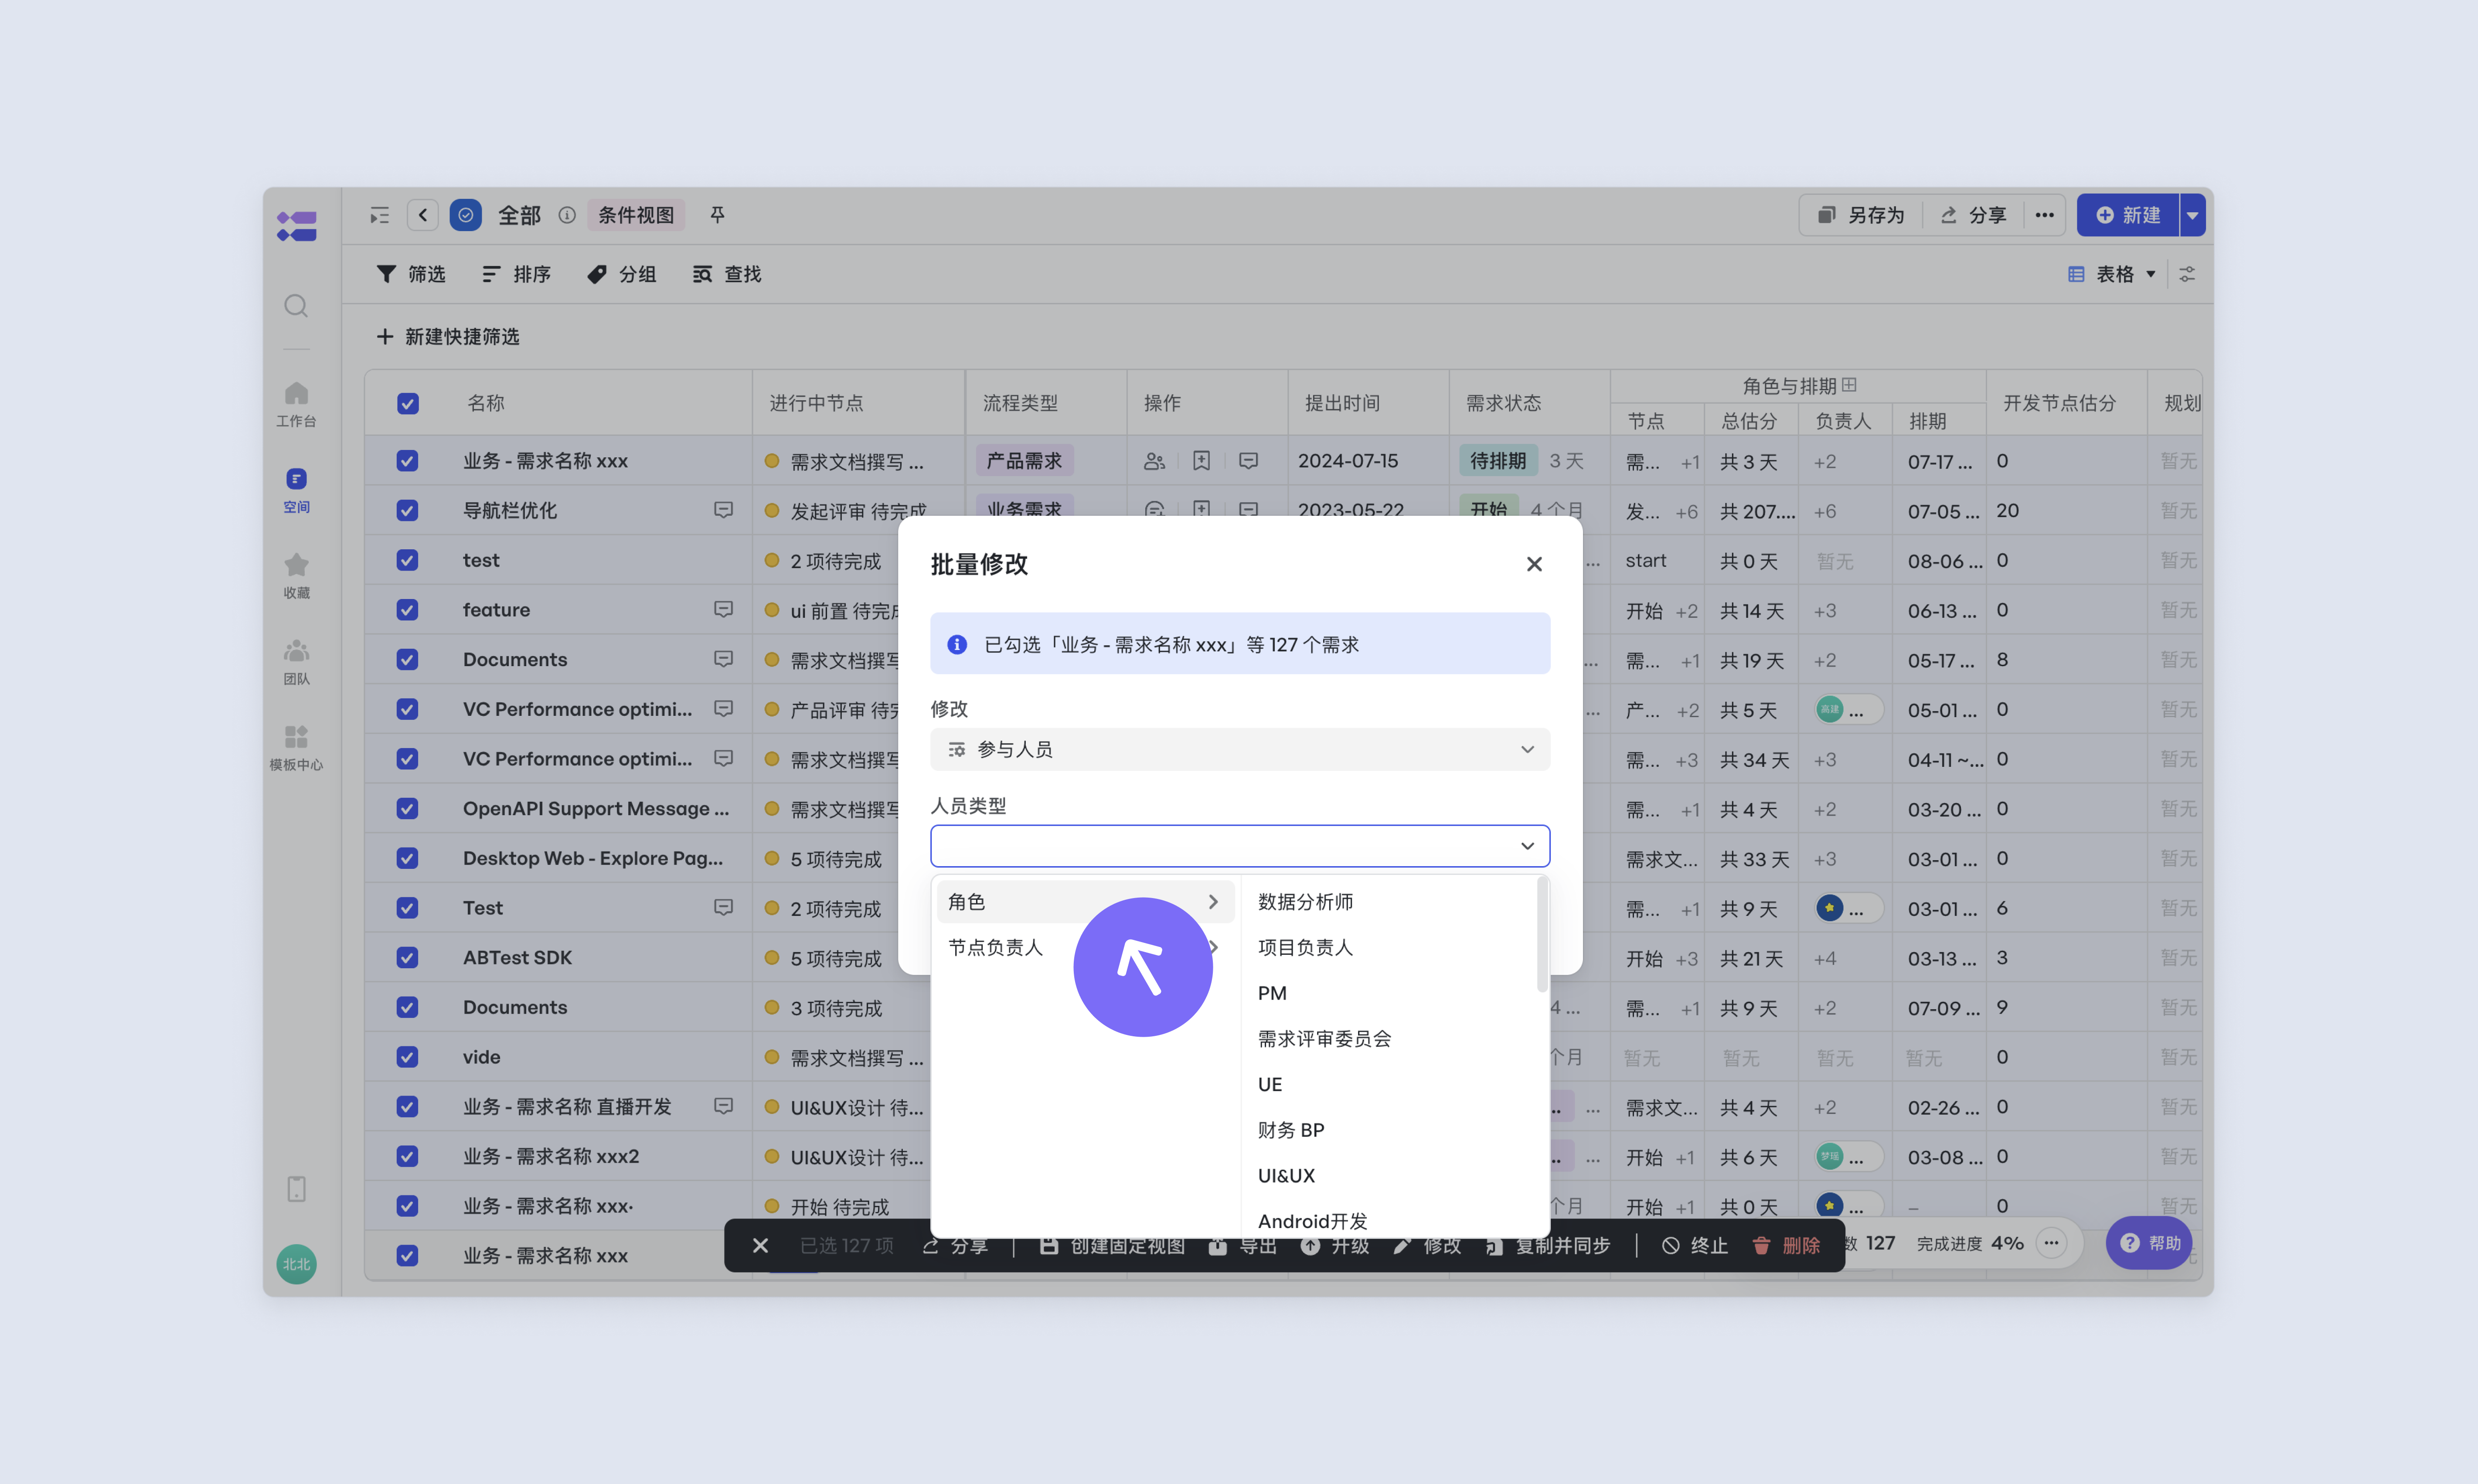This screenshot has height=1484, width=2478.
Task: Choose the UE role option
Action: pyautogui.click(x=1270, y=1084)
